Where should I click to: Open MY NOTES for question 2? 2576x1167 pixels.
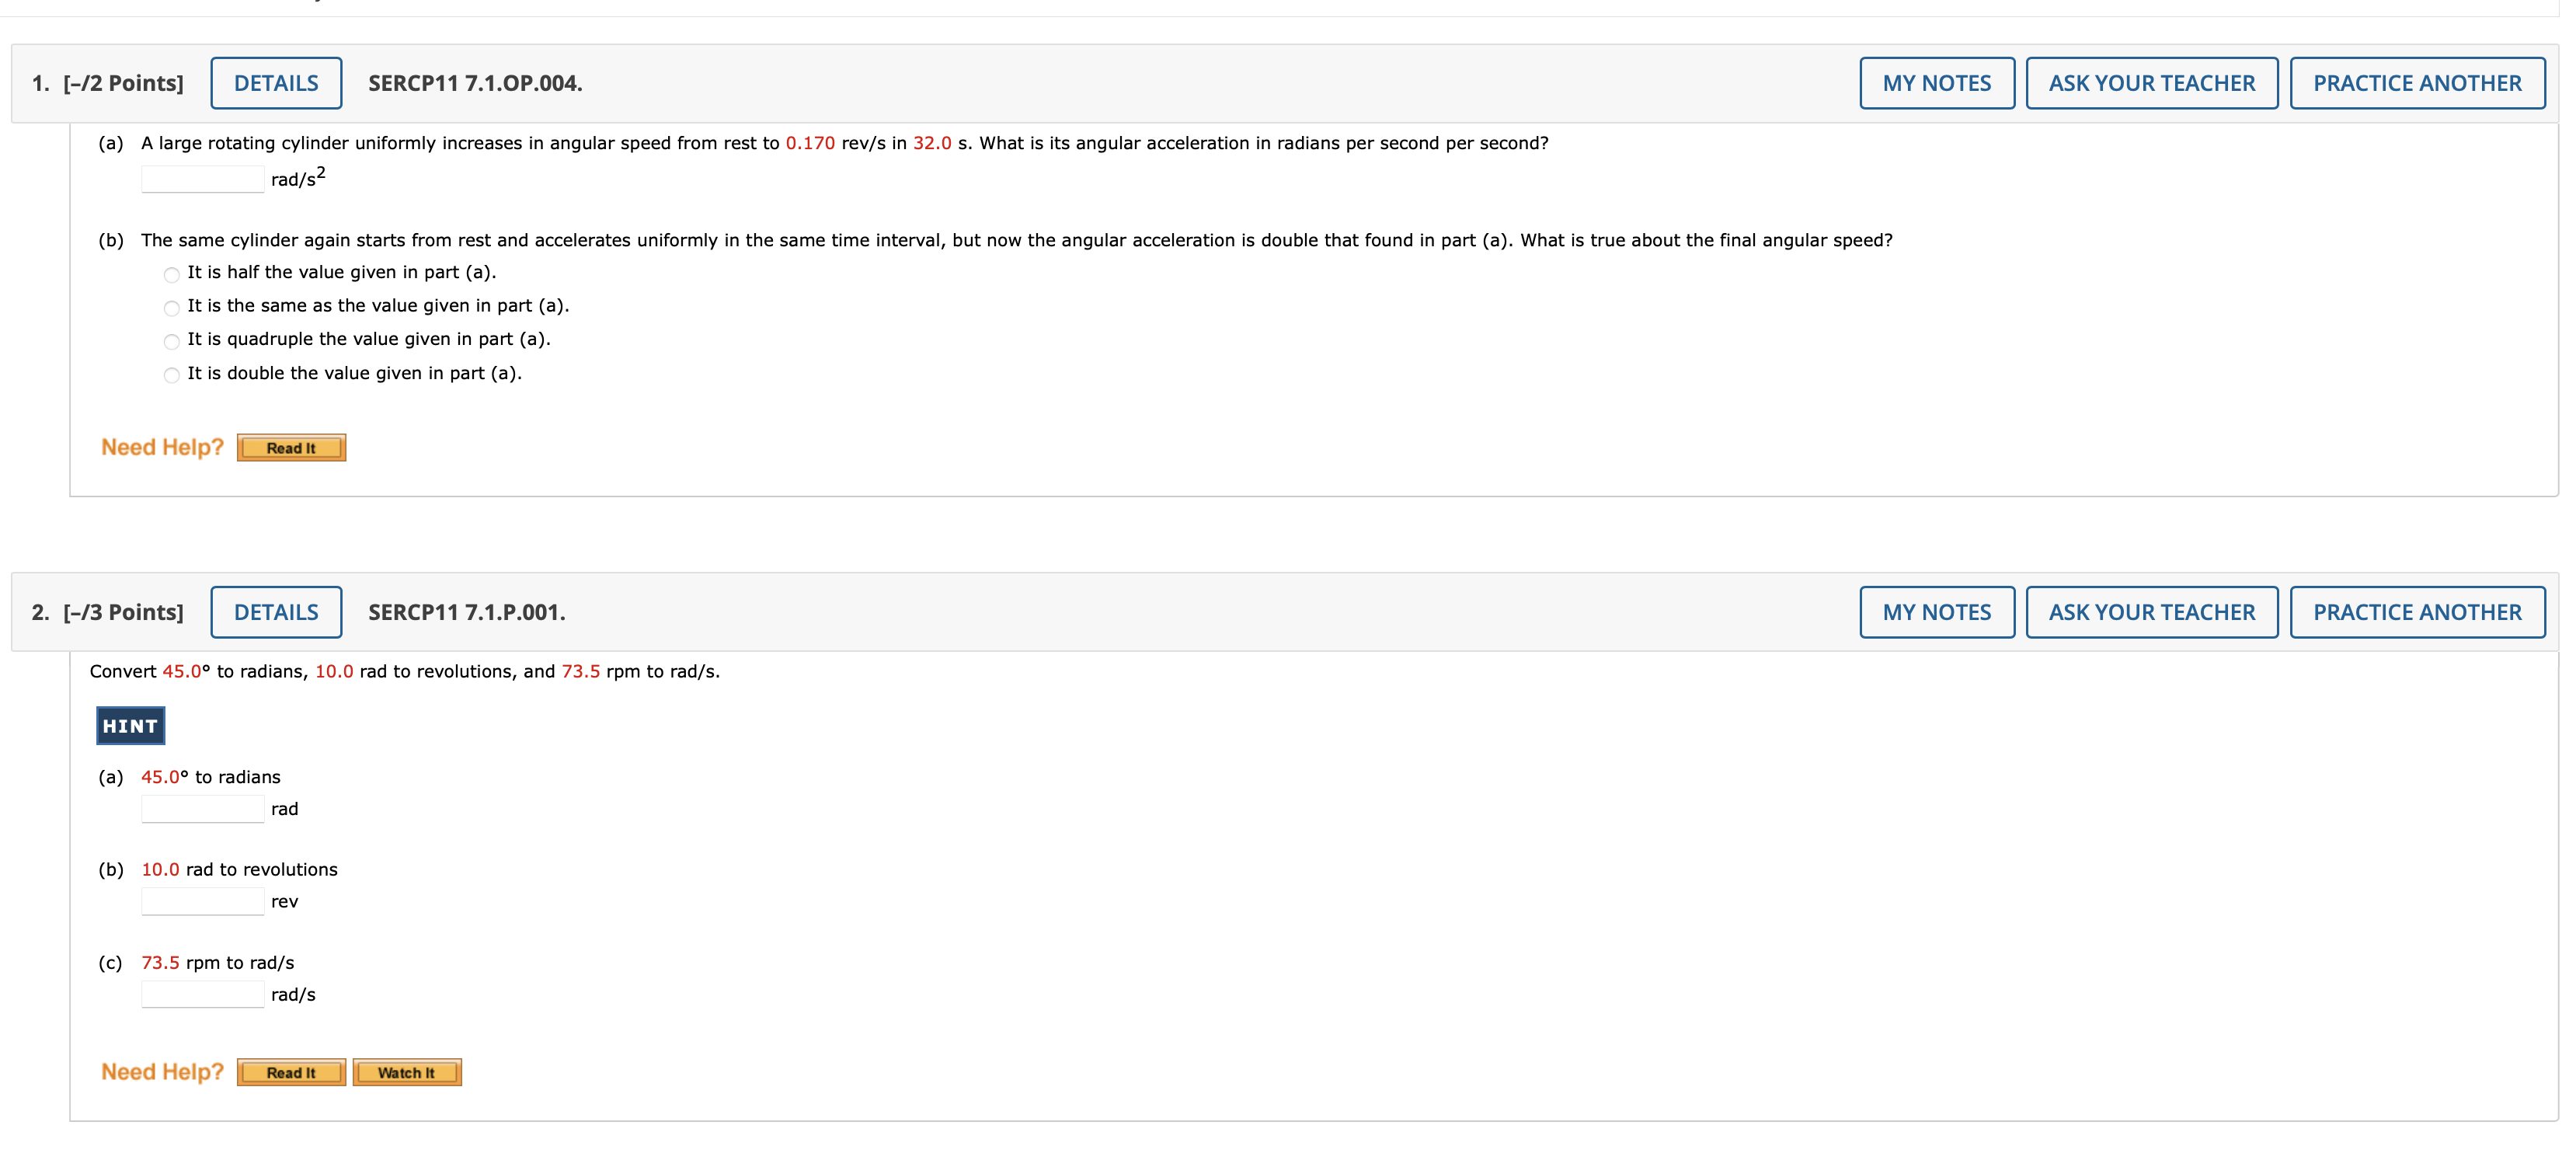1936,612
